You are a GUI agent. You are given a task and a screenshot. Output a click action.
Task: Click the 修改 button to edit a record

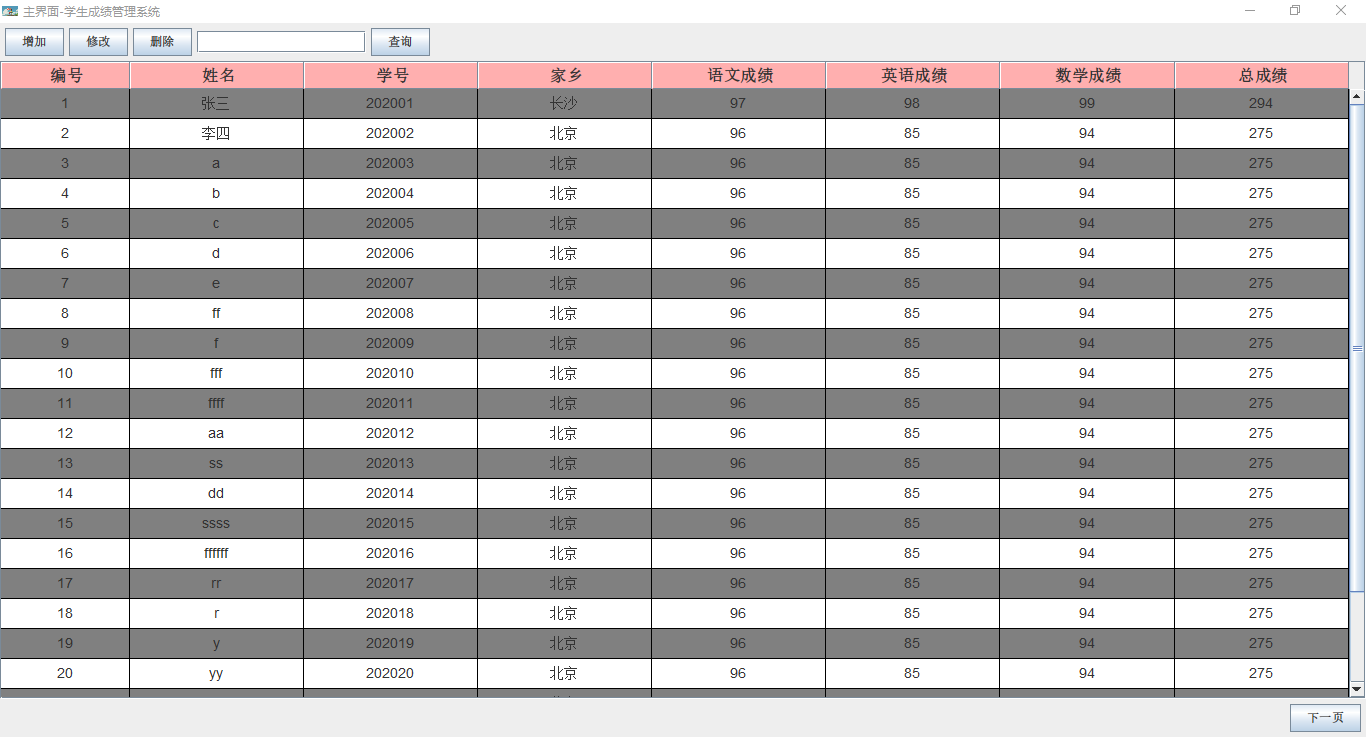[98, 41]
